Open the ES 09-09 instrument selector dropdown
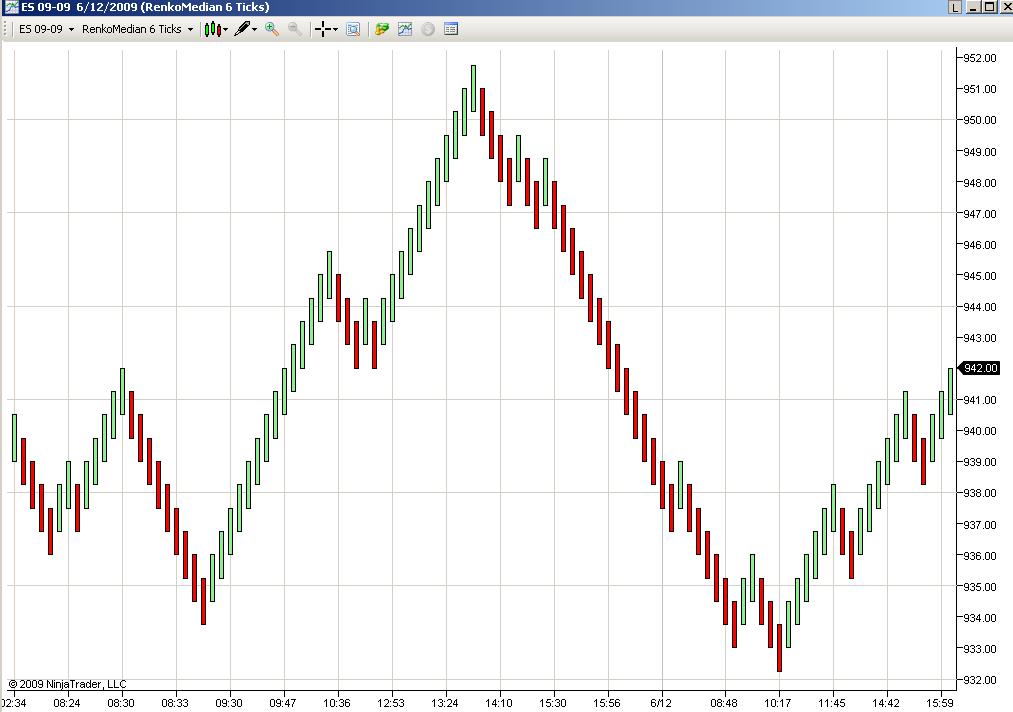This screenshot has height=712, width=1013. coord(46,29)
